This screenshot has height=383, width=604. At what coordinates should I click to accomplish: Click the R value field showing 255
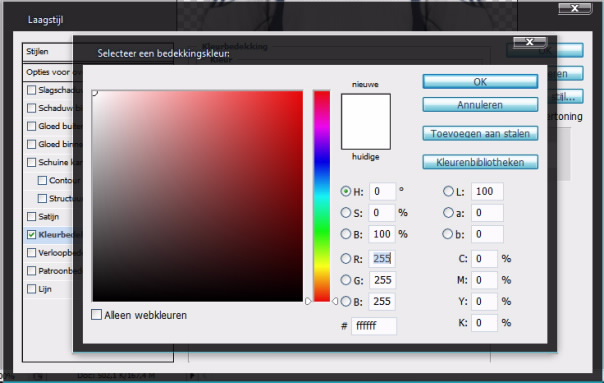click(x=382, y=259)
